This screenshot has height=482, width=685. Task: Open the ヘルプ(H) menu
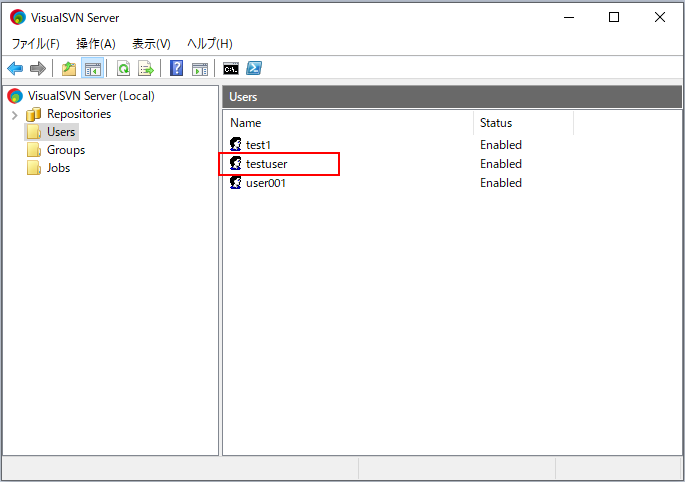[x=210, y=44]
